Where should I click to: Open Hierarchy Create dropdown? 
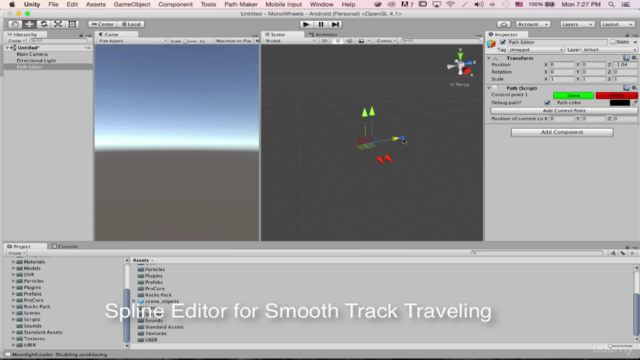(16, 41)
